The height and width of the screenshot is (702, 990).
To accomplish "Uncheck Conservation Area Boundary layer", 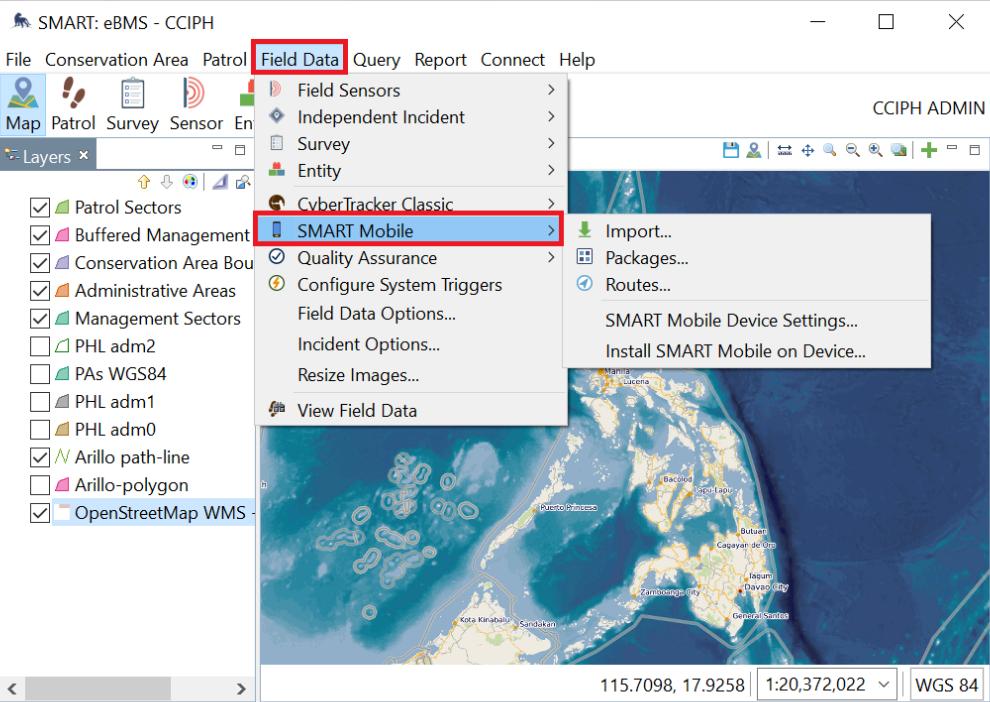I will (x=40, y=263).
